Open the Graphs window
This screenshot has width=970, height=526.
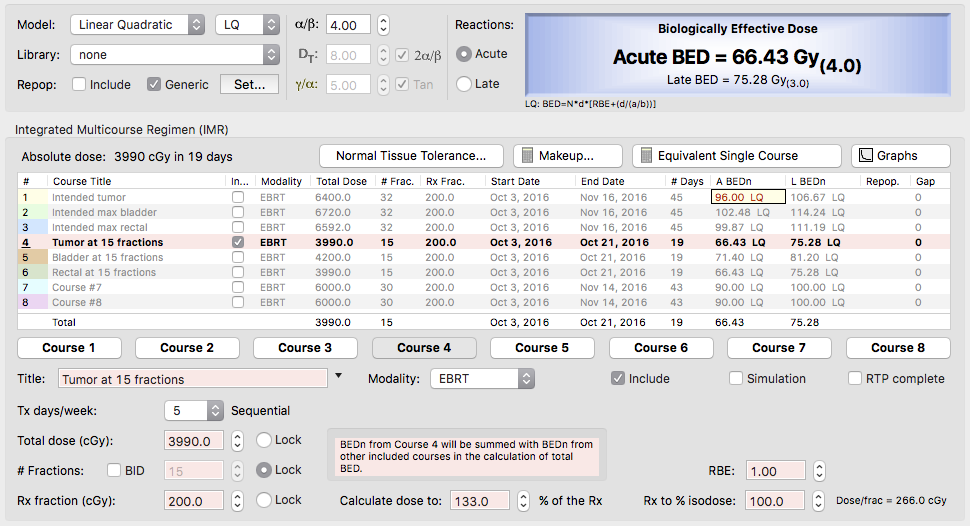pyautogui.click(x=900, y=156)
